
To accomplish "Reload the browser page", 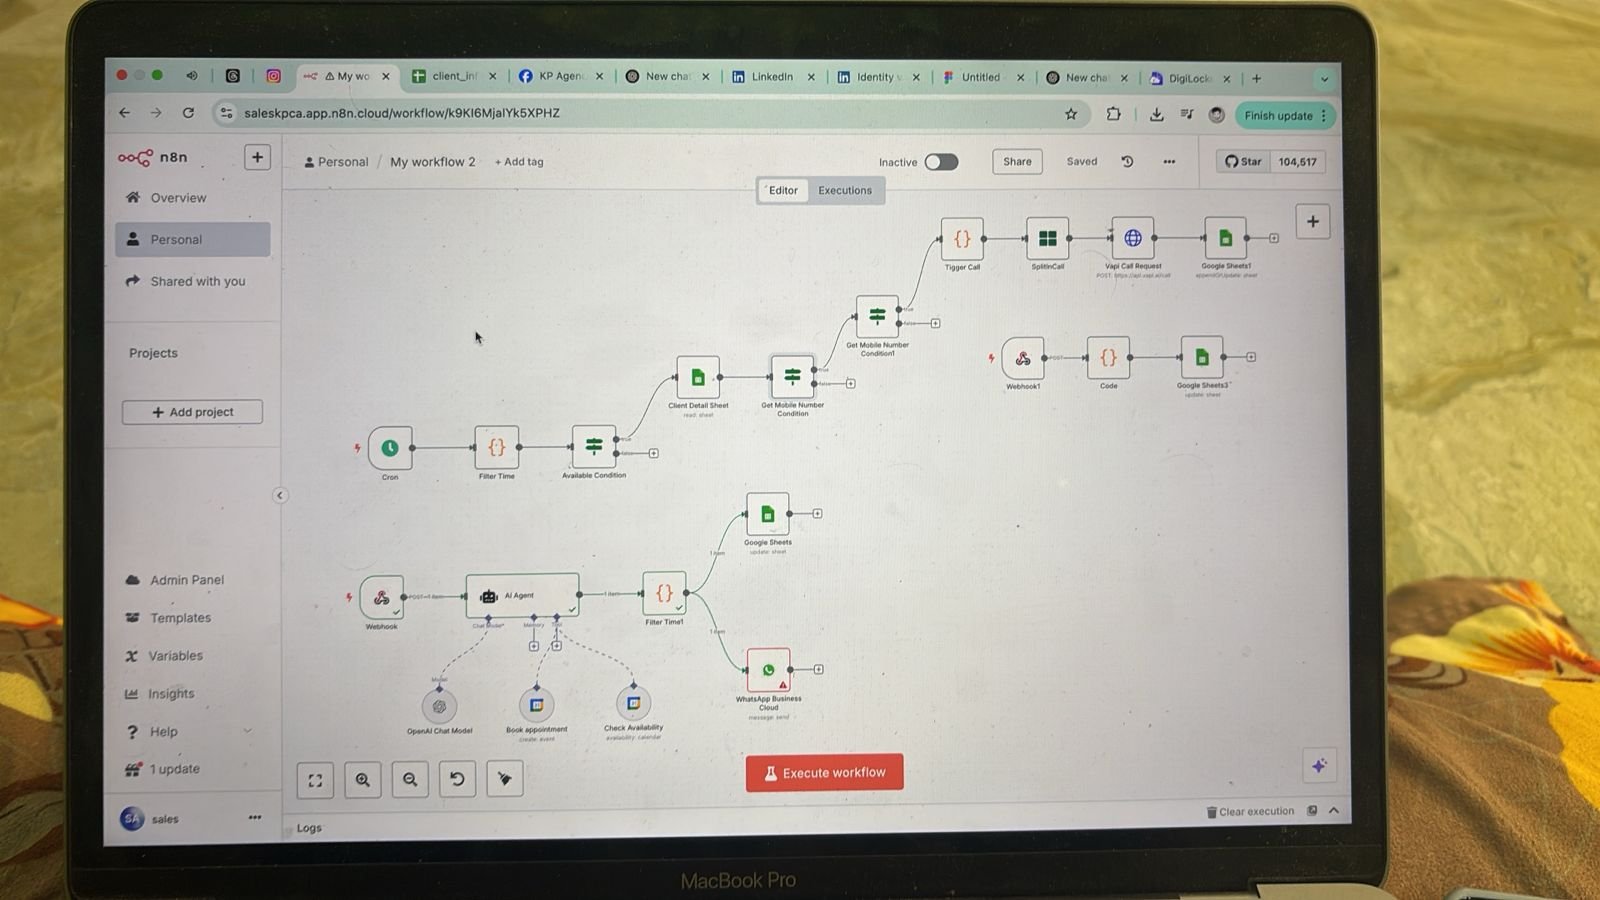I will [x=188, y=113].
